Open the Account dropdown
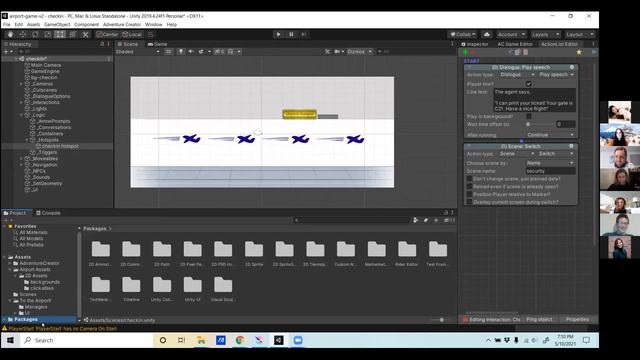The image size is (640, 360). point(511,35)
